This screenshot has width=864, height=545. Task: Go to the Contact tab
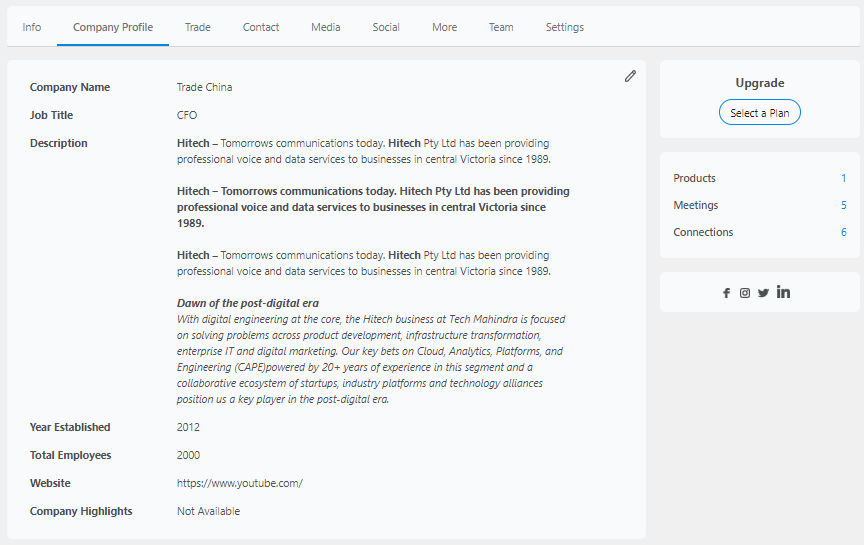tap(261, 27)
